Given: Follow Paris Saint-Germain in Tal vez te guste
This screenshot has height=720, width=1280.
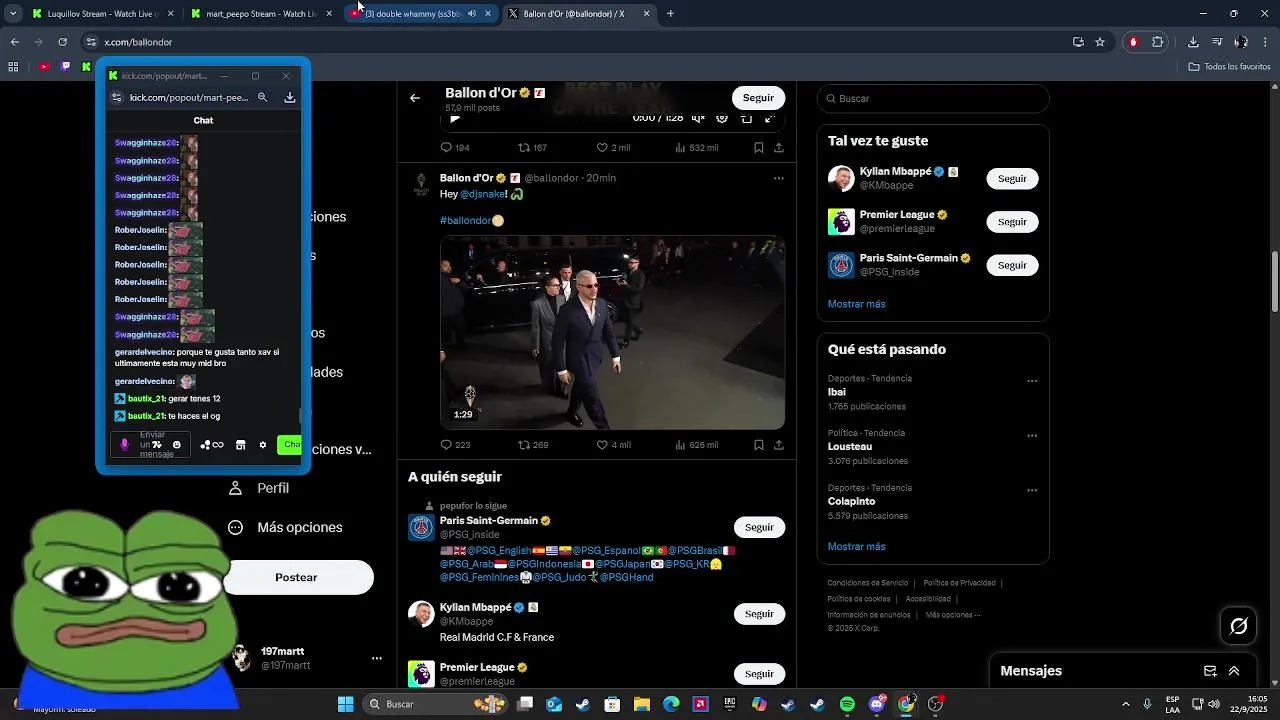Looking at the screenshot, I should [x=1012, y=265].
